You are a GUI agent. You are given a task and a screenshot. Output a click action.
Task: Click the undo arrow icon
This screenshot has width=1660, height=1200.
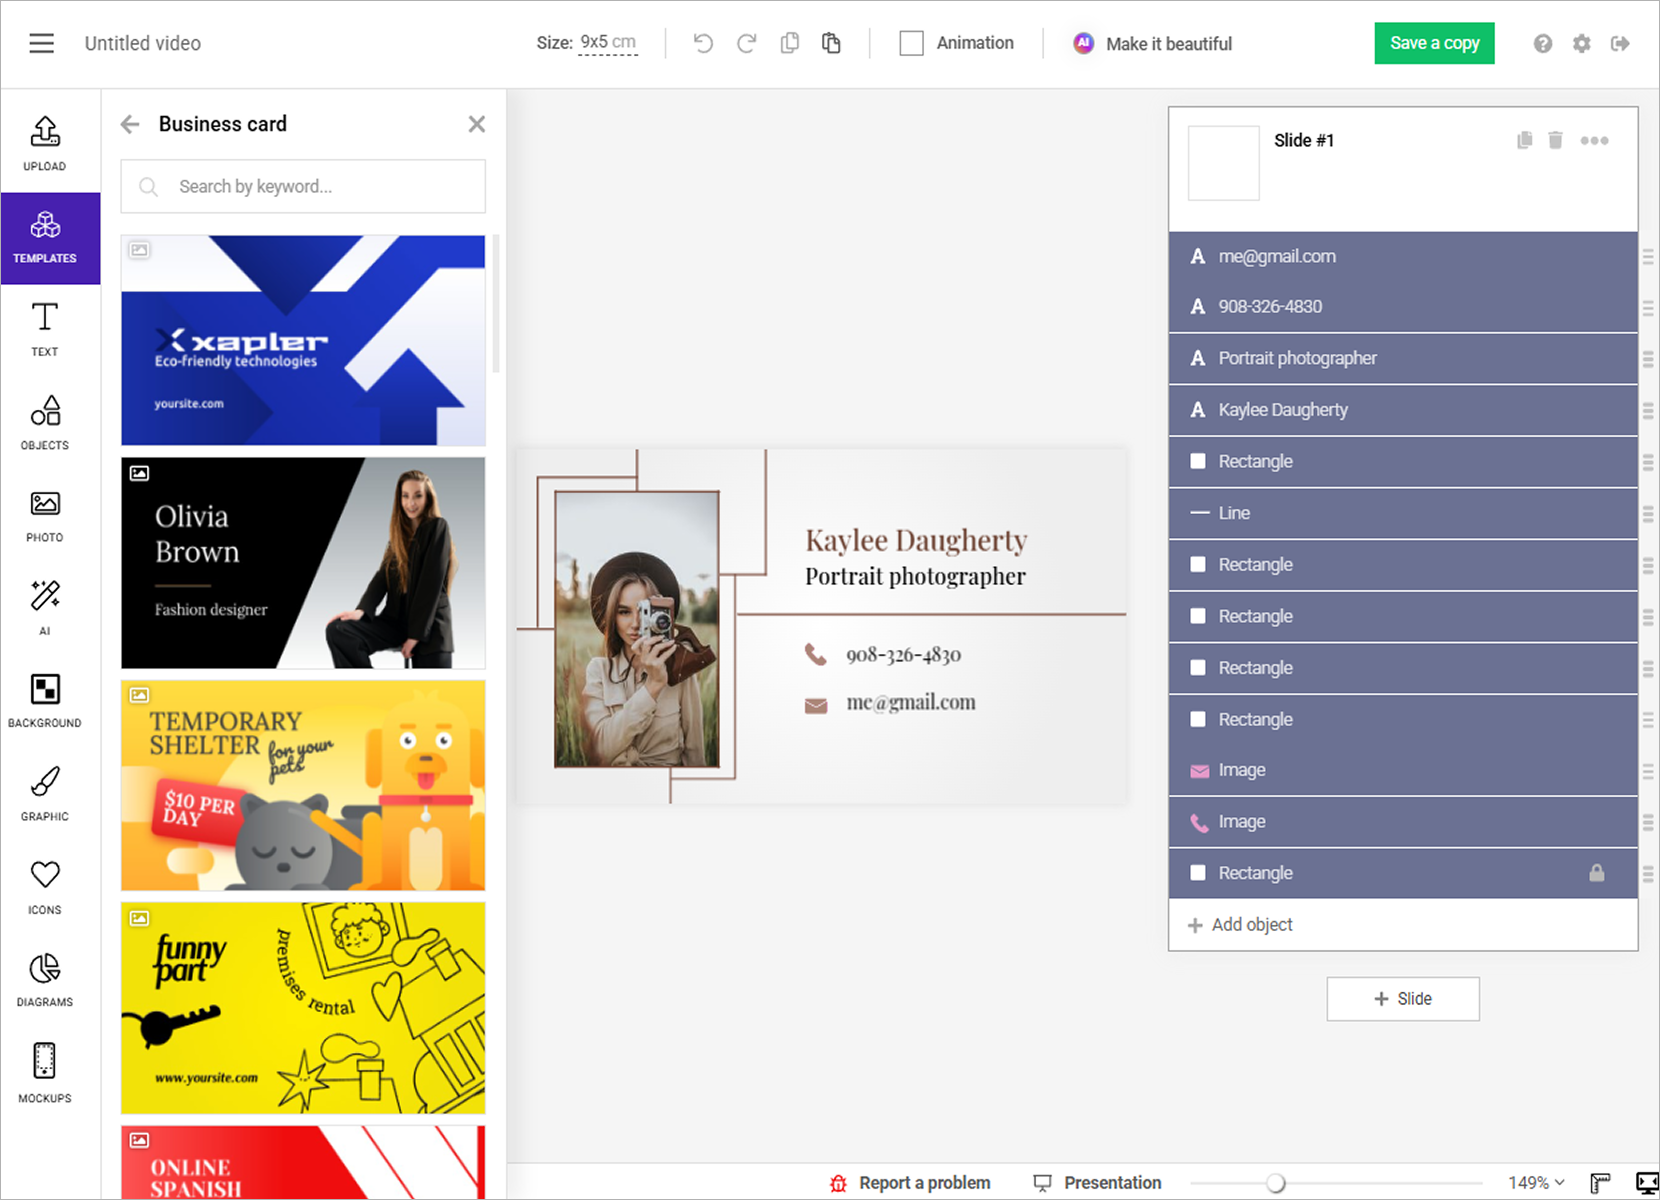(x=703, y=43)
